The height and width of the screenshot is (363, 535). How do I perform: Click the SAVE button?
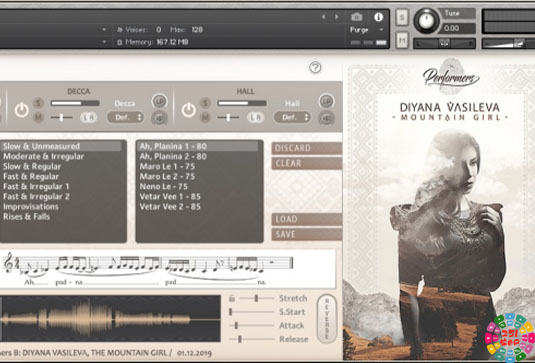pyautogui.click(x=307, y=234)
